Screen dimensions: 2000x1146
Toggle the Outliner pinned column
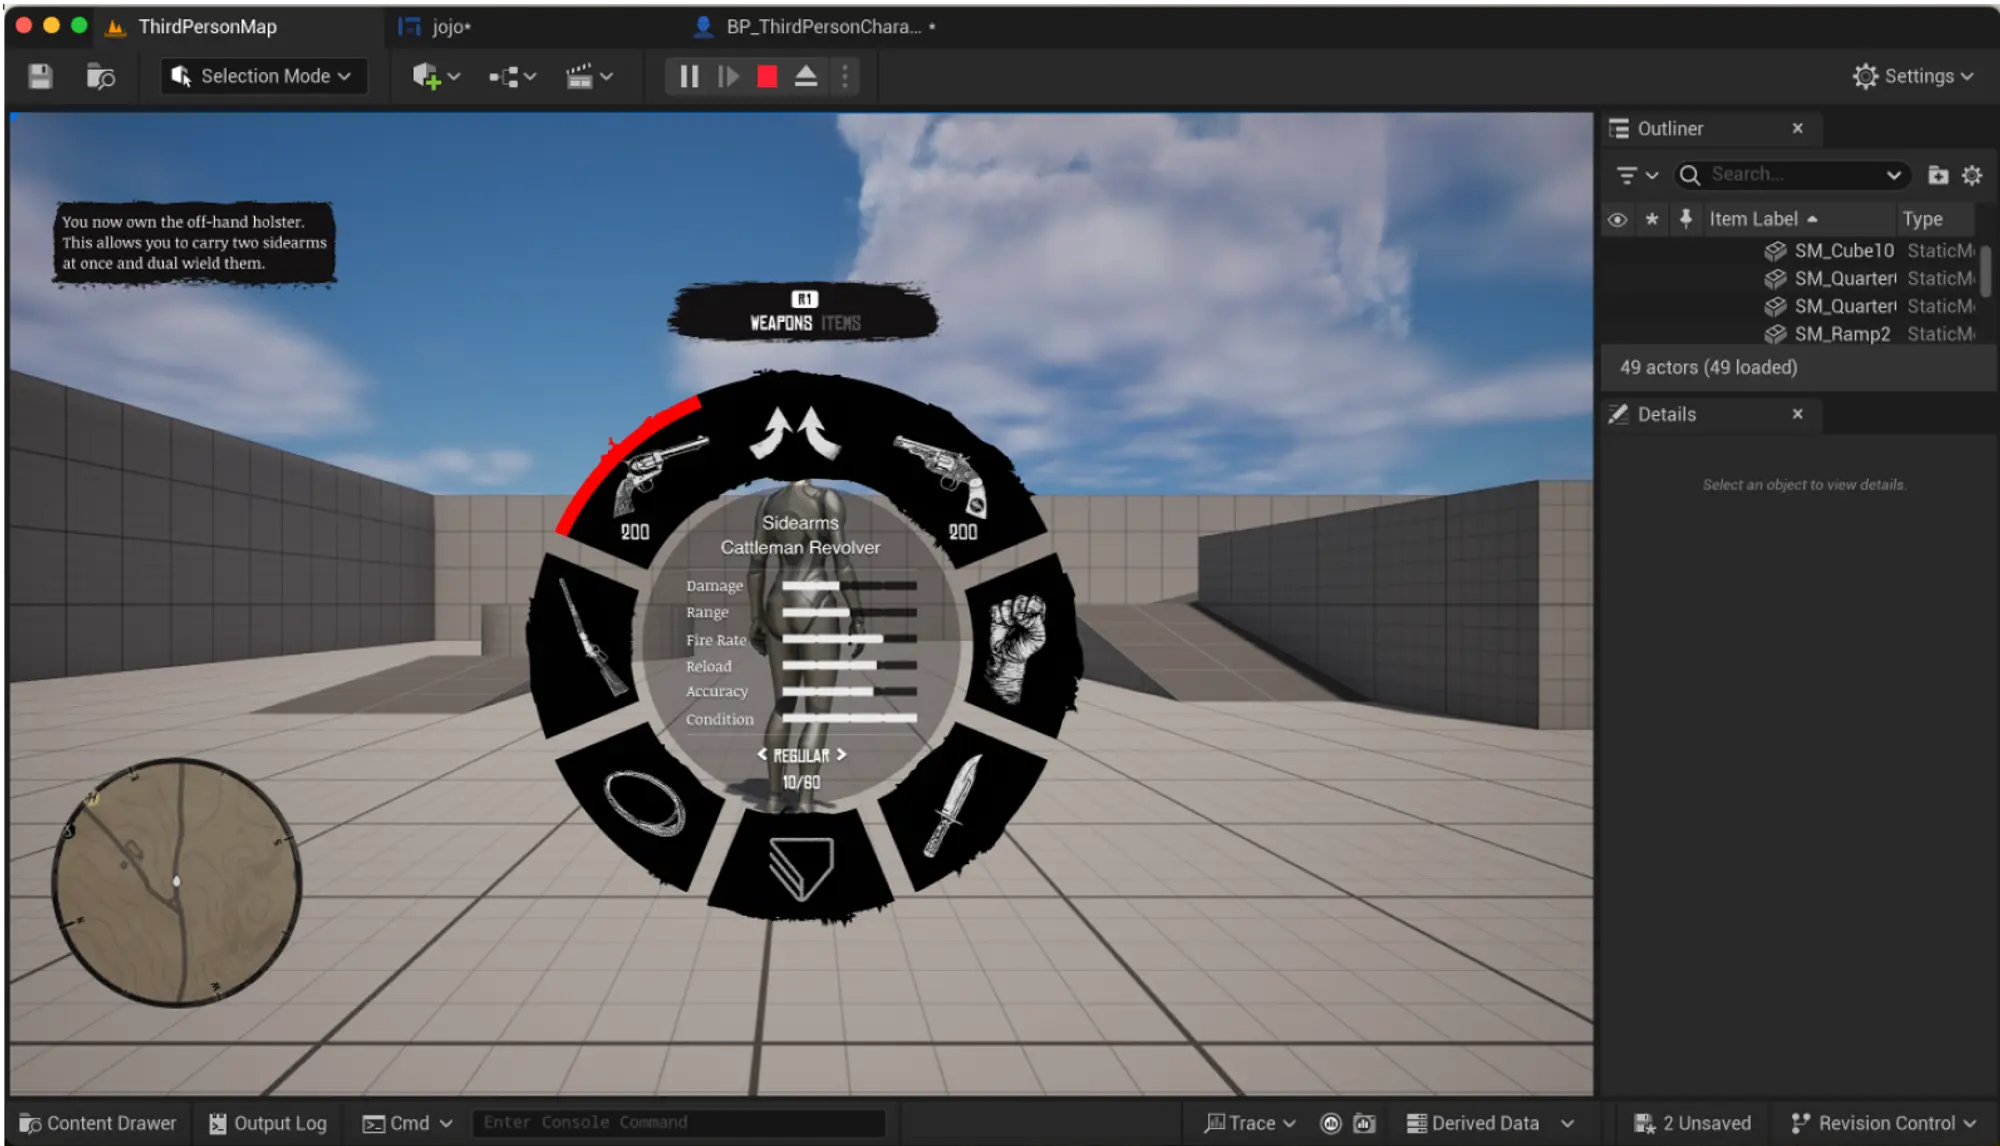[1686, 219]
